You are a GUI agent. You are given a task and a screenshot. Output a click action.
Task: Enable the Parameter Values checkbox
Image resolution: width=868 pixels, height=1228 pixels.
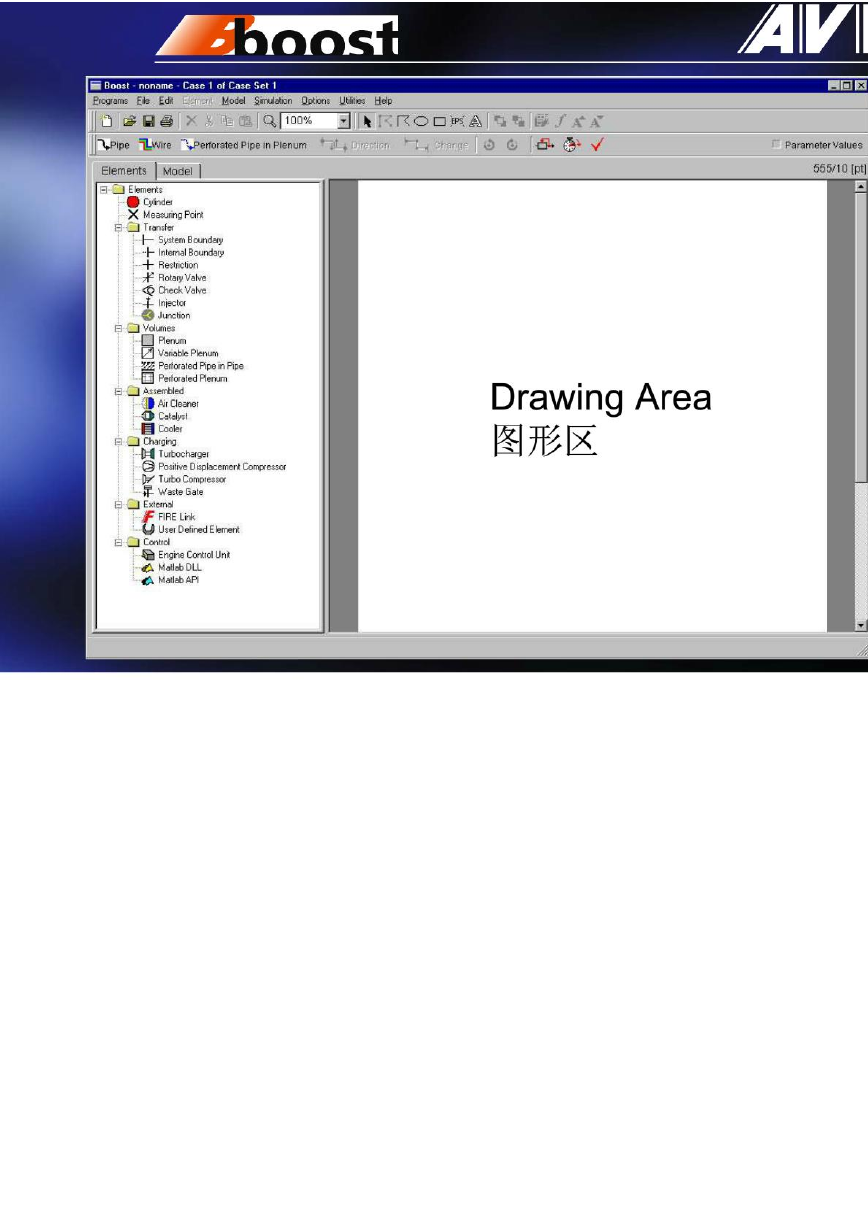[776, 145]
